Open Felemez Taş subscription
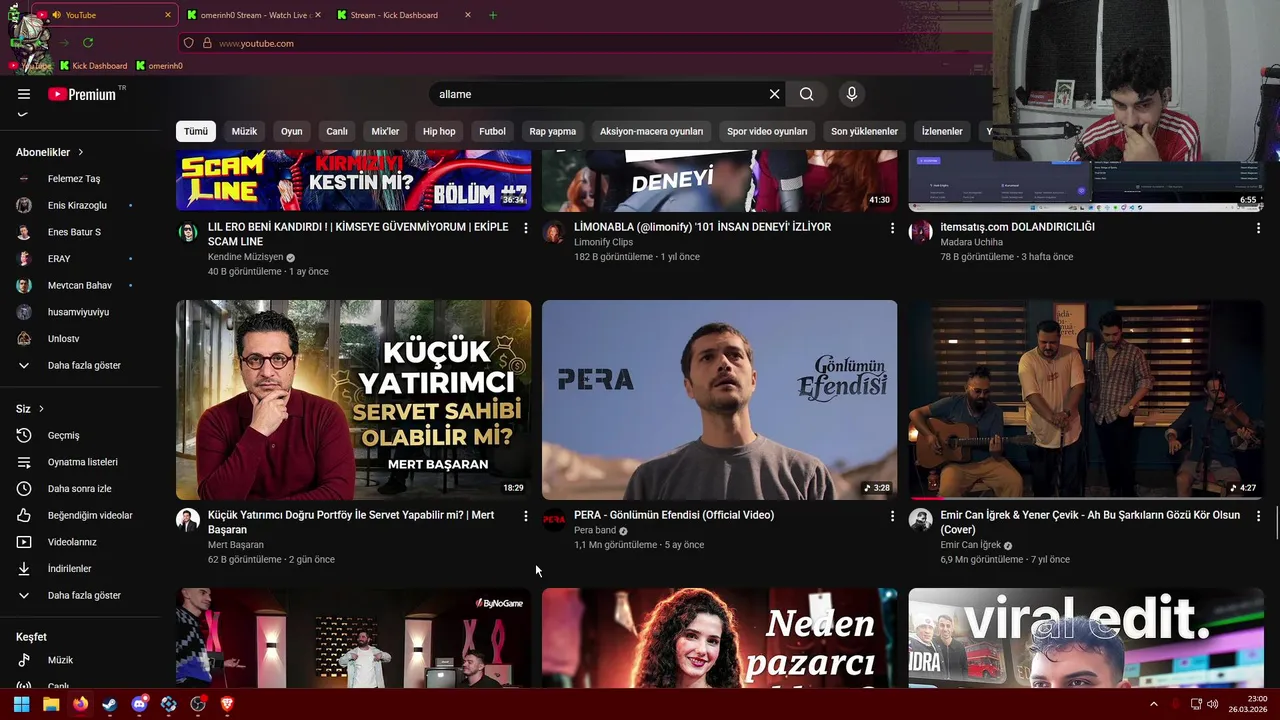This screenshot has width=1280, height=720. pos(80,179)
